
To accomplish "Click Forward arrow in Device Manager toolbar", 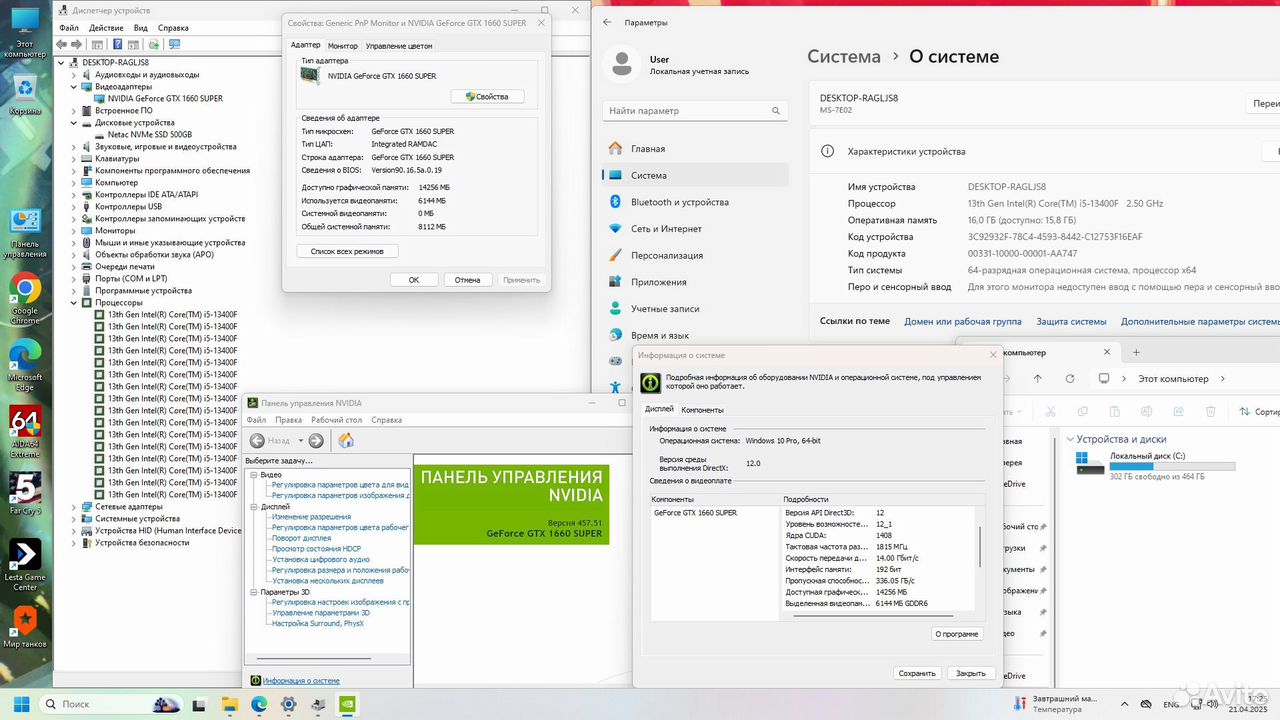I will pyautogui.click(x=76, y=44).
